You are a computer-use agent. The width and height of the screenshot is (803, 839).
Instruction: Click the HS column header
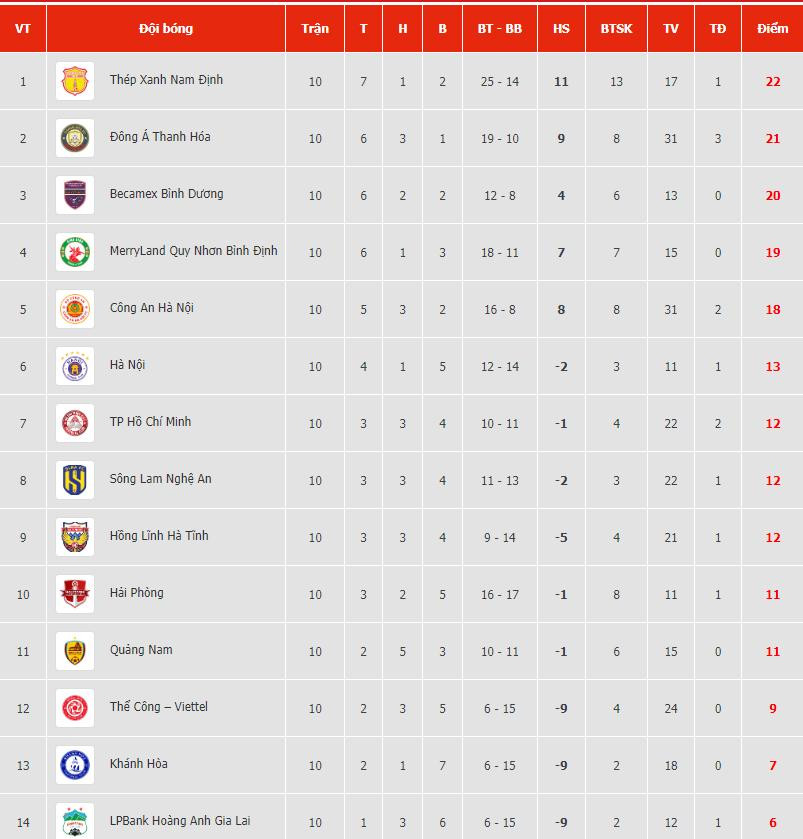[x=561, y=29]
